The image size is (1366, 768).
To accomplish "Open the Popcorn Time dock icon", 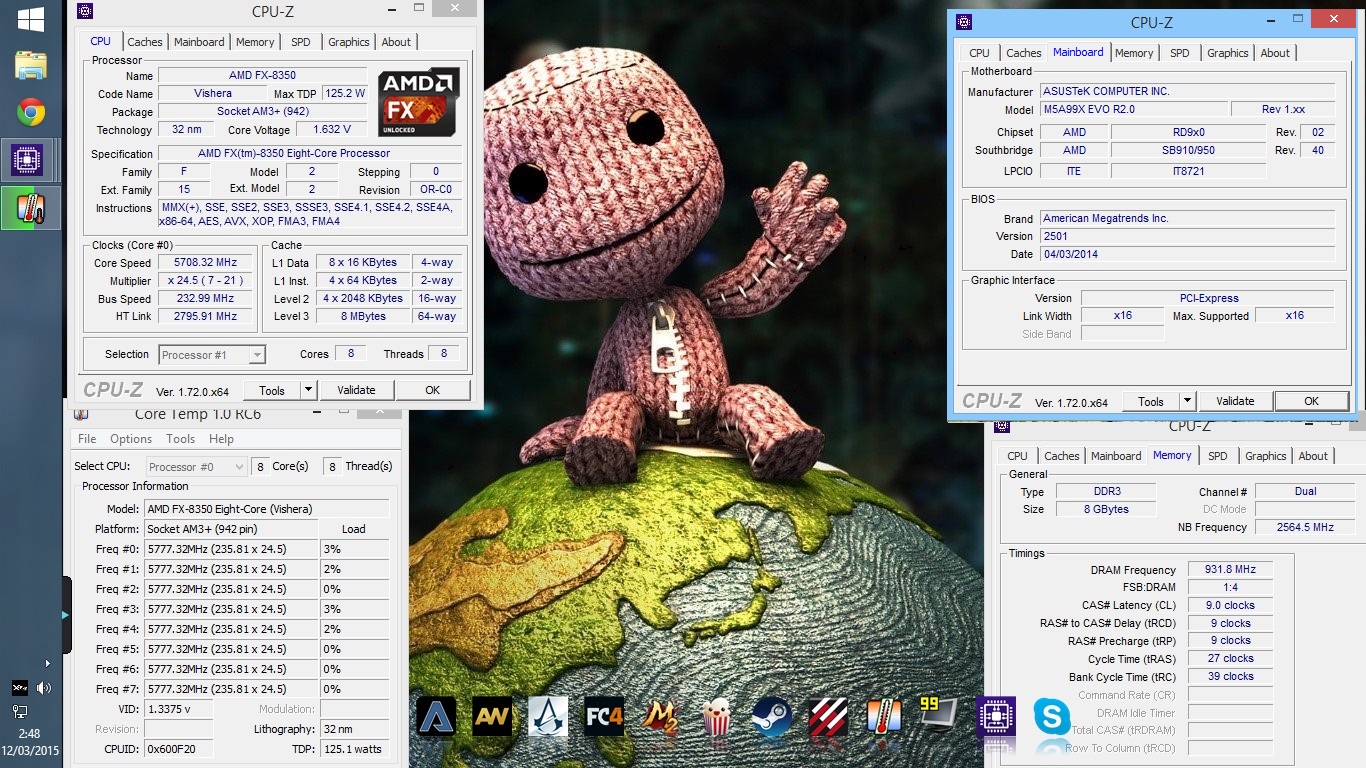I will pos(716,716).
